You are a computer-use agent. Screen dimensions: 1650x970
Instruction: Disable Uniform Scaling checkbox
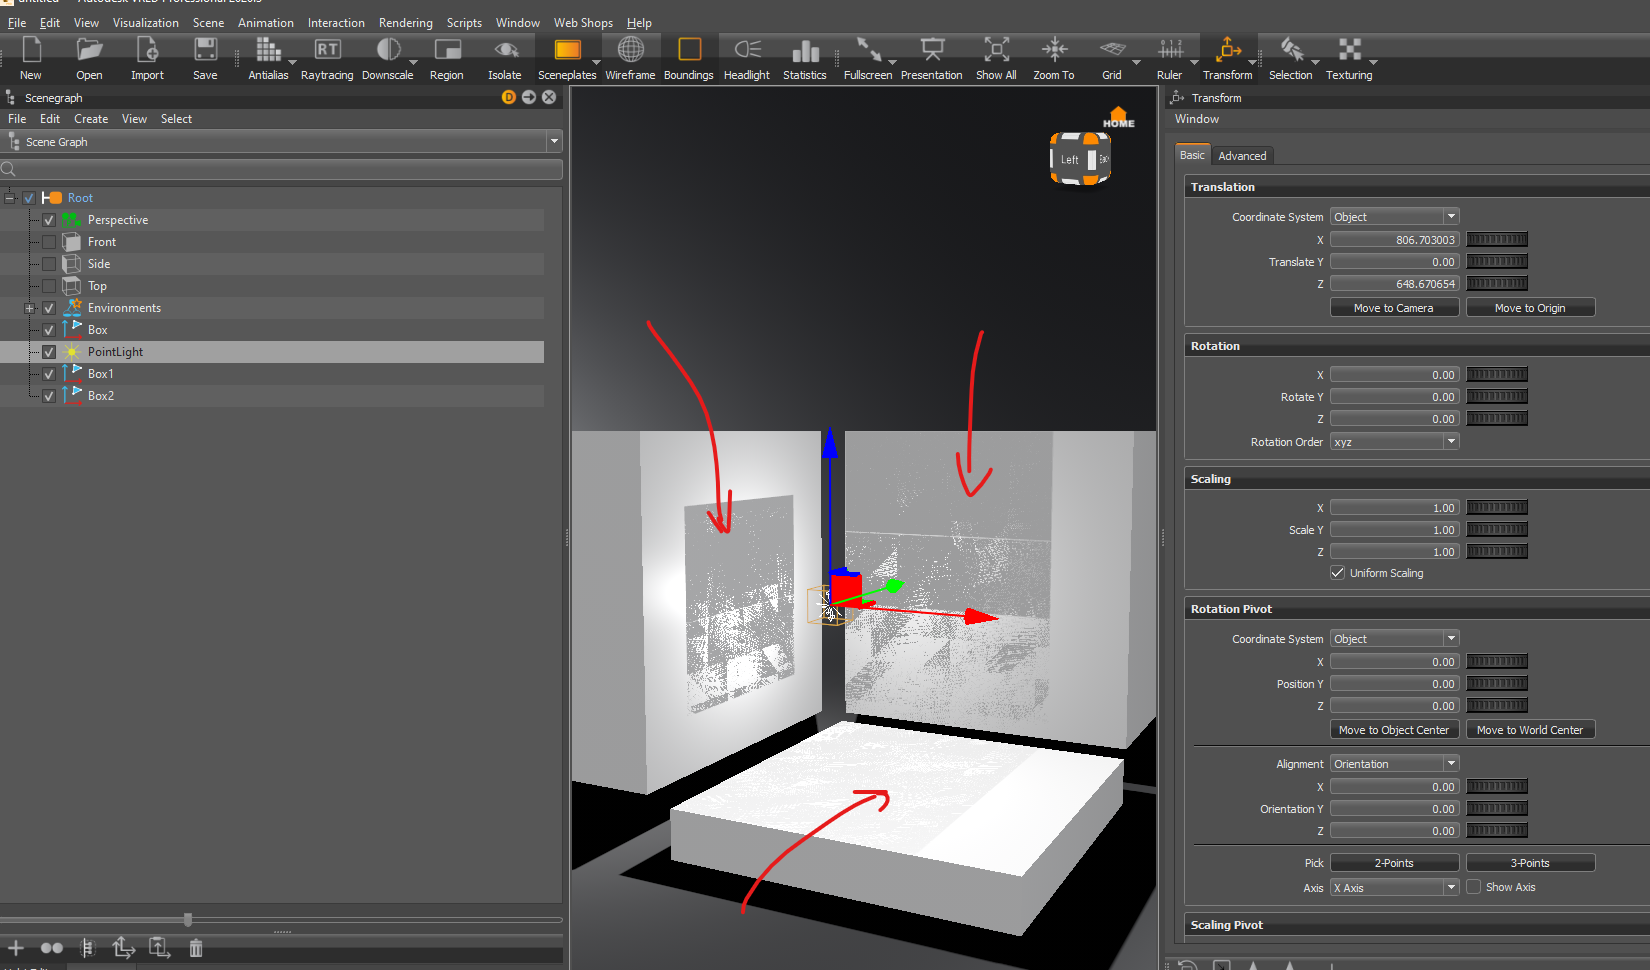(x=1337, y=573)
